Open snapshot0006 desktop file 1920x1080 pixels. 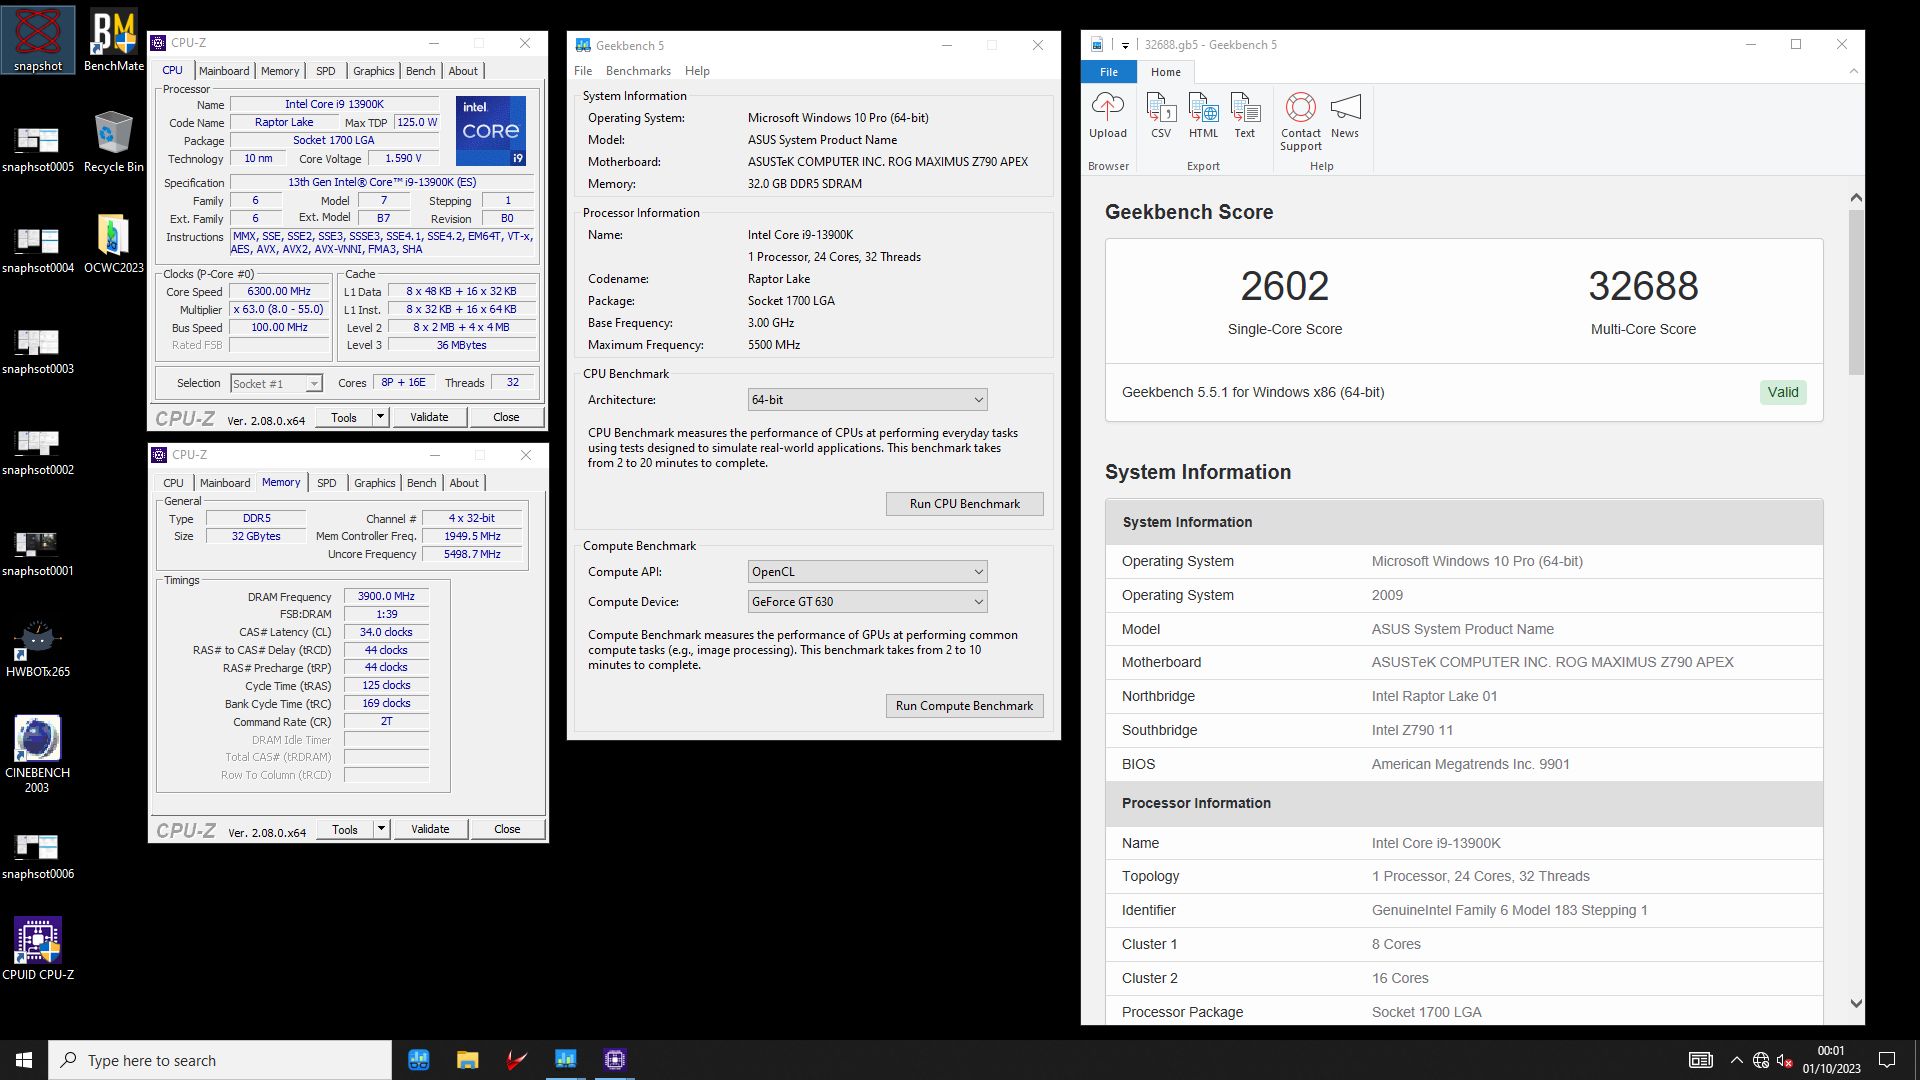[38, 855]
